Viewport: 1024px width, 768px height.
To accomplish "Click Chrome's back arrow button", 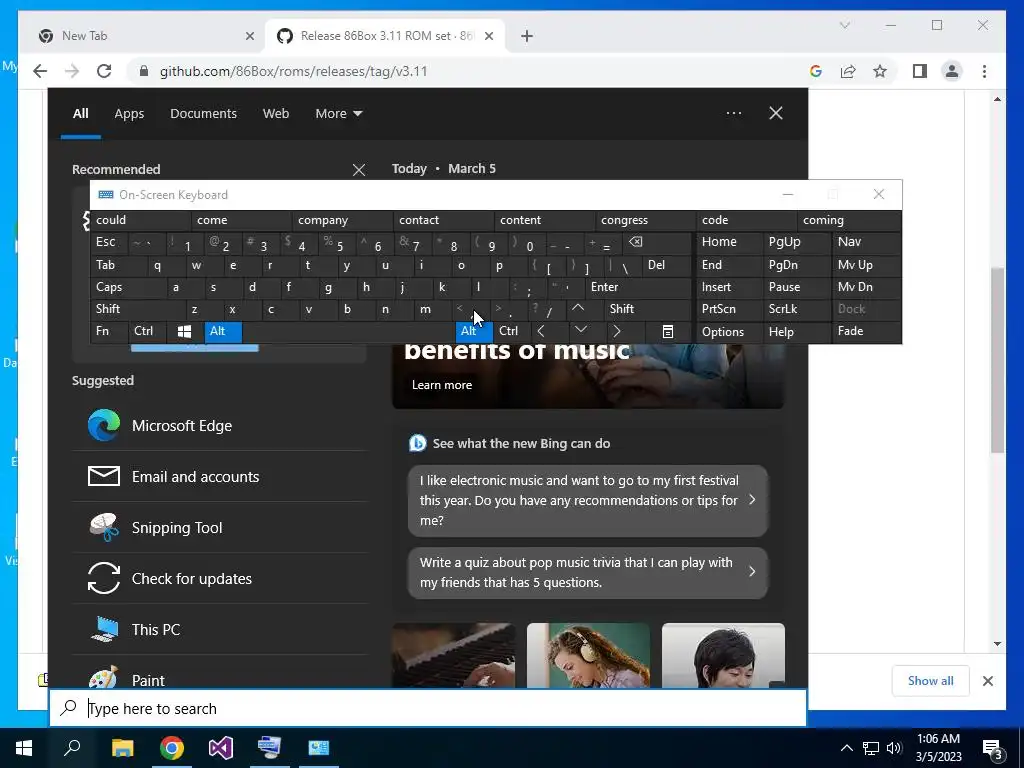I will [x=40, y=71].
